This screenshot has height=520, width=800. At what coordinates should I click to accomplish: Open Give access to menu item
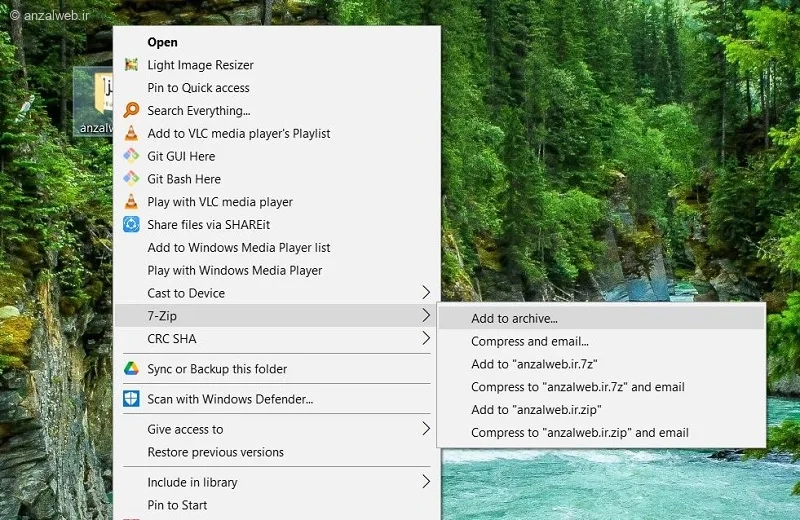coord(277,429)
